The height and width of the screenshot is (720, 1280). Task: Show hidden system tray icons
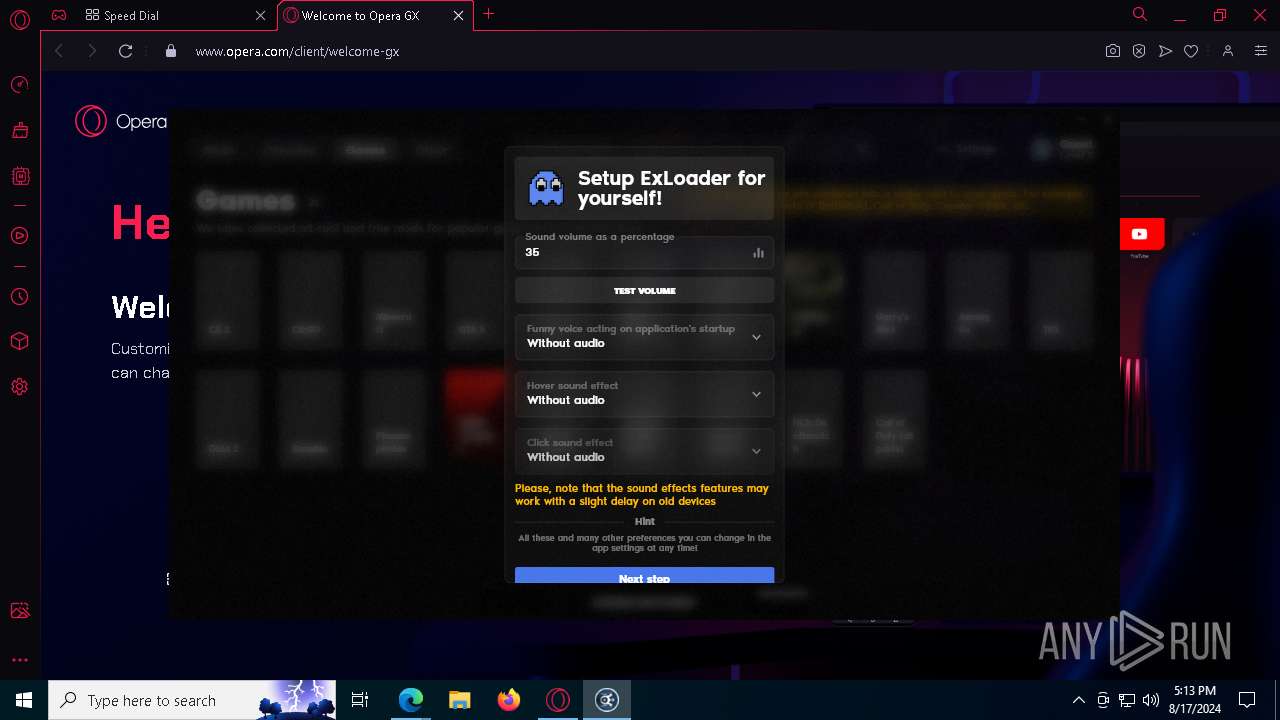click(1078, 700)
